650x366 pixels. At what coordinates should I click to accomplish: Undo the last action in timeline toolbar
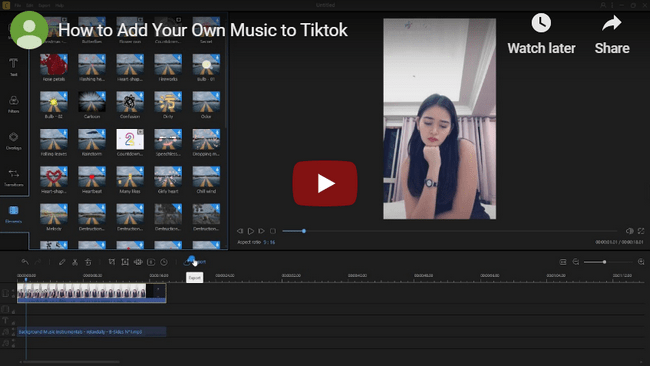coord(25,262)
